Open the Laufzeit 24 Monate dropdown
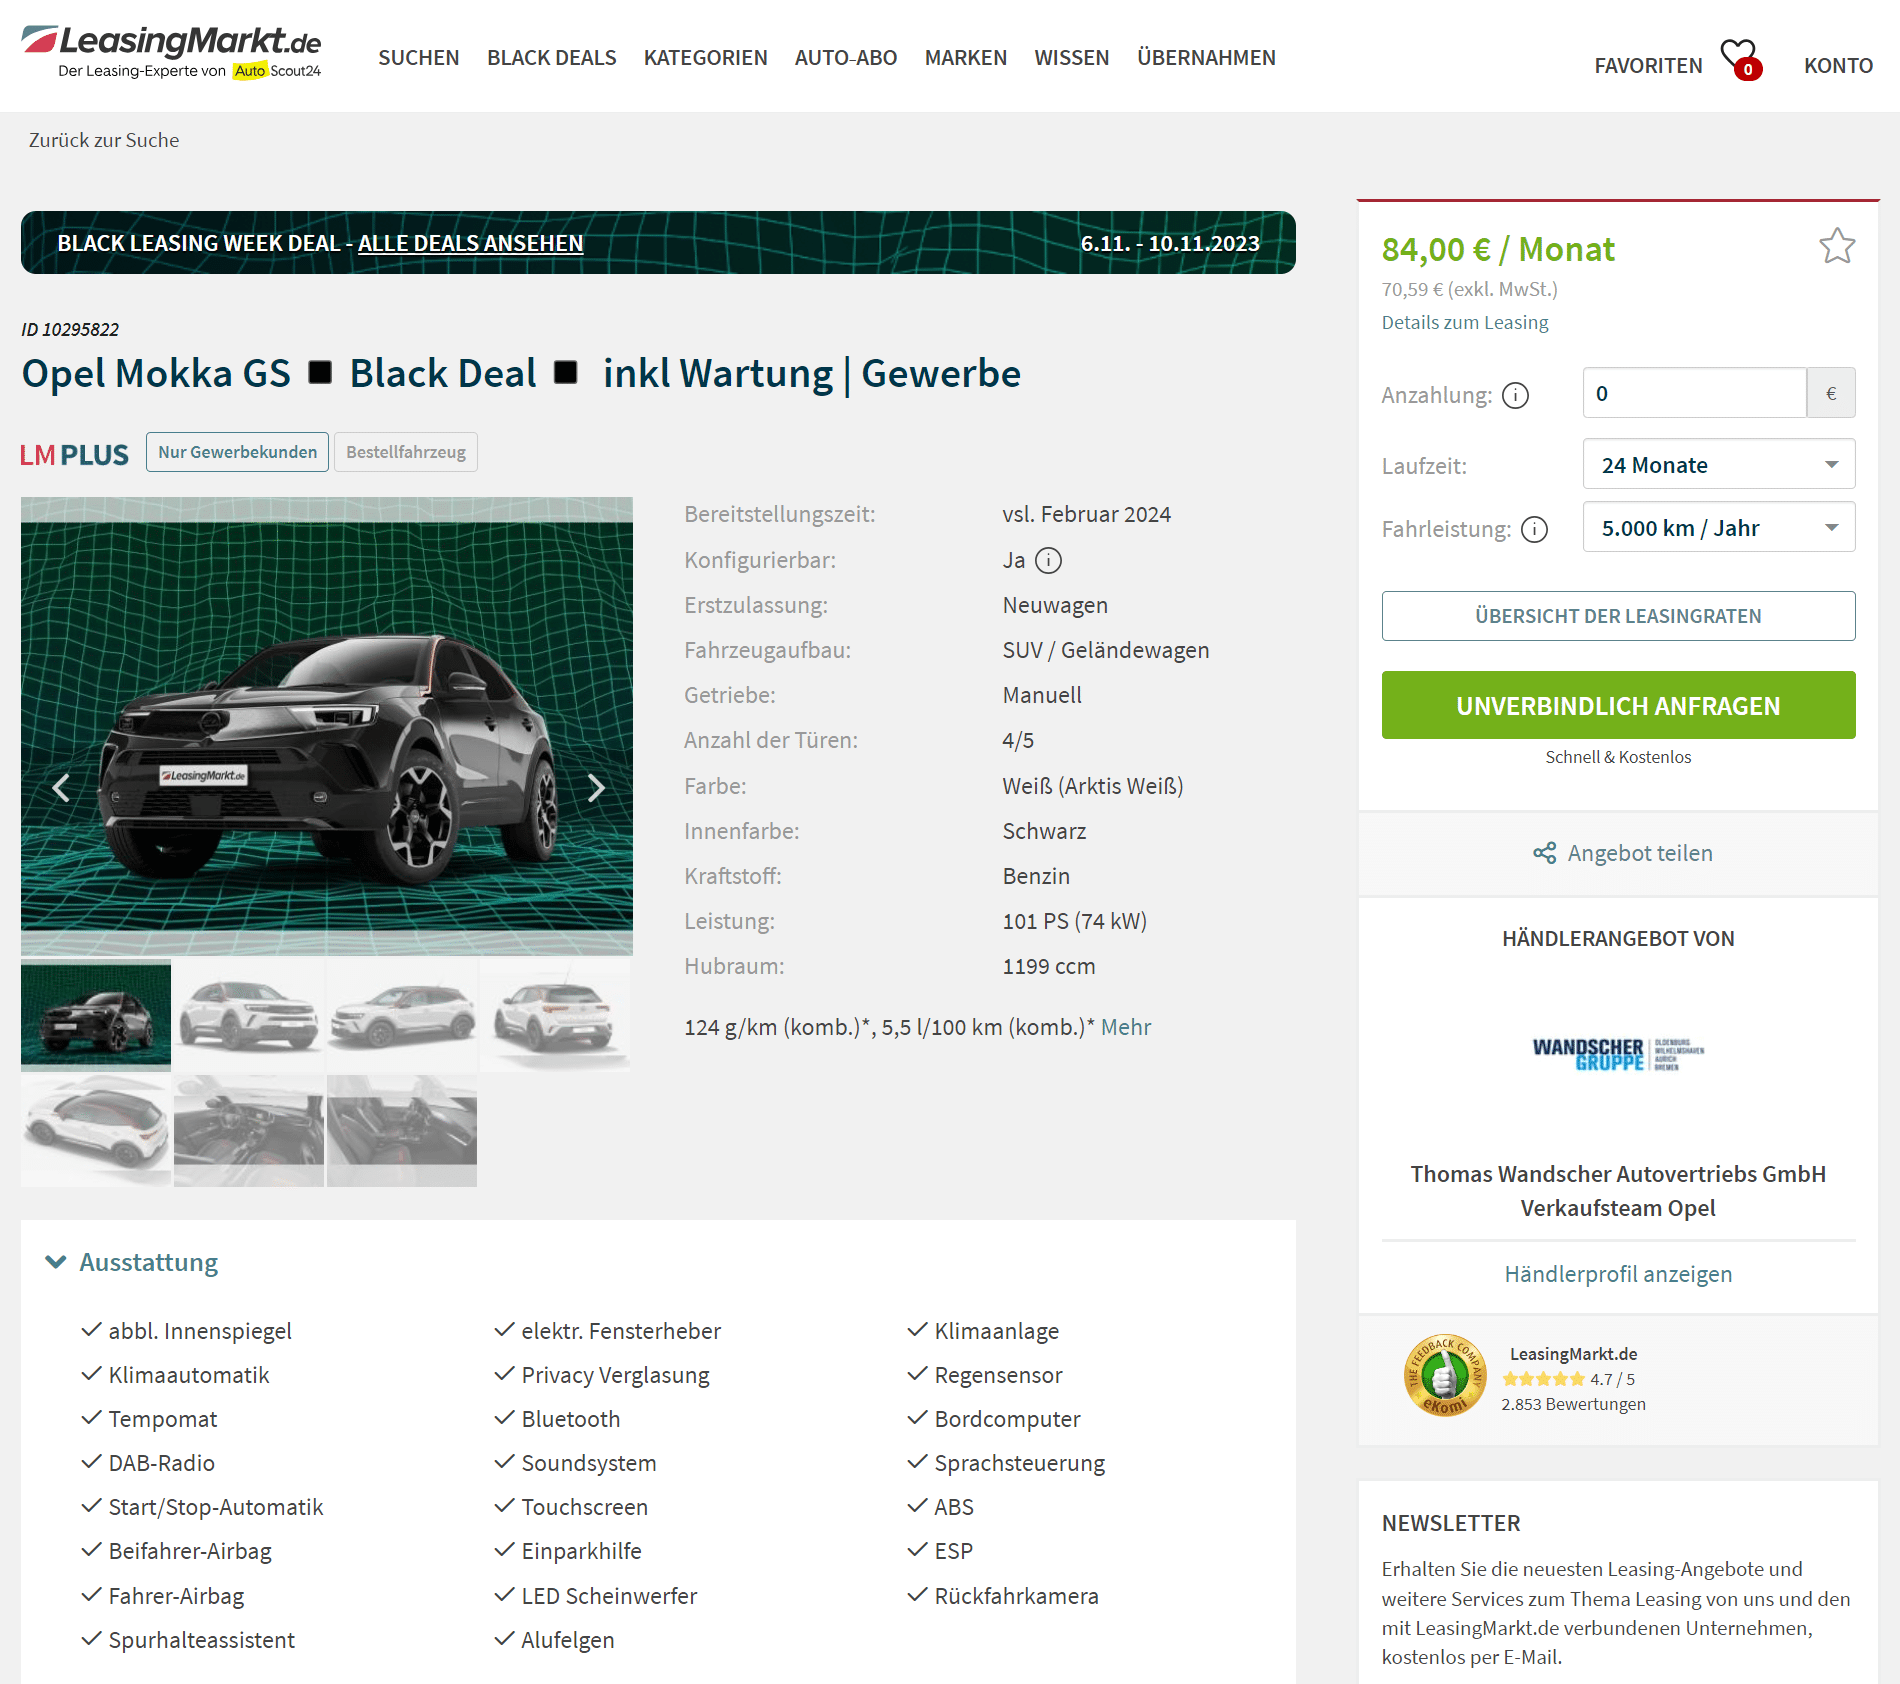 point(1718,465)
